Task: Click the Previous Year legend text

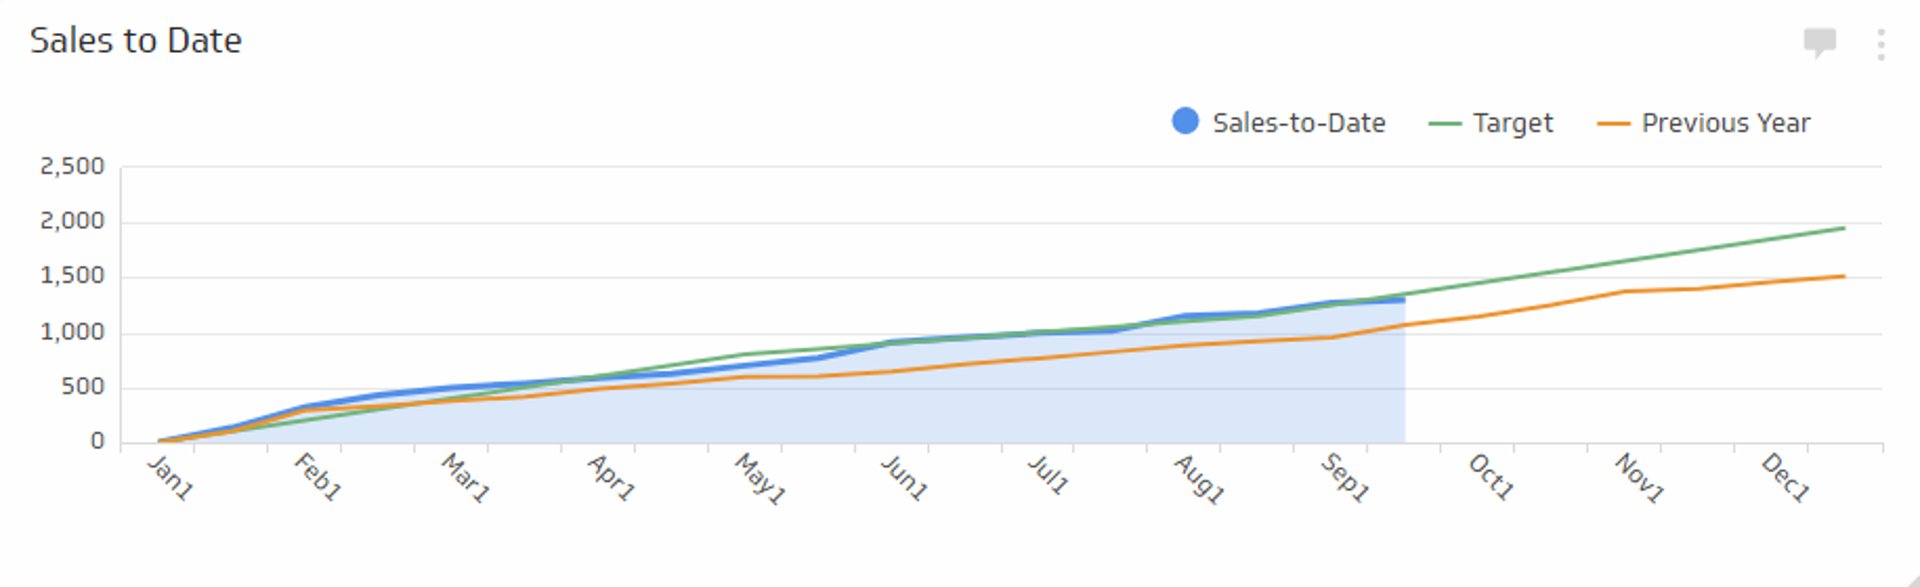Action: tap(1725, 122)
